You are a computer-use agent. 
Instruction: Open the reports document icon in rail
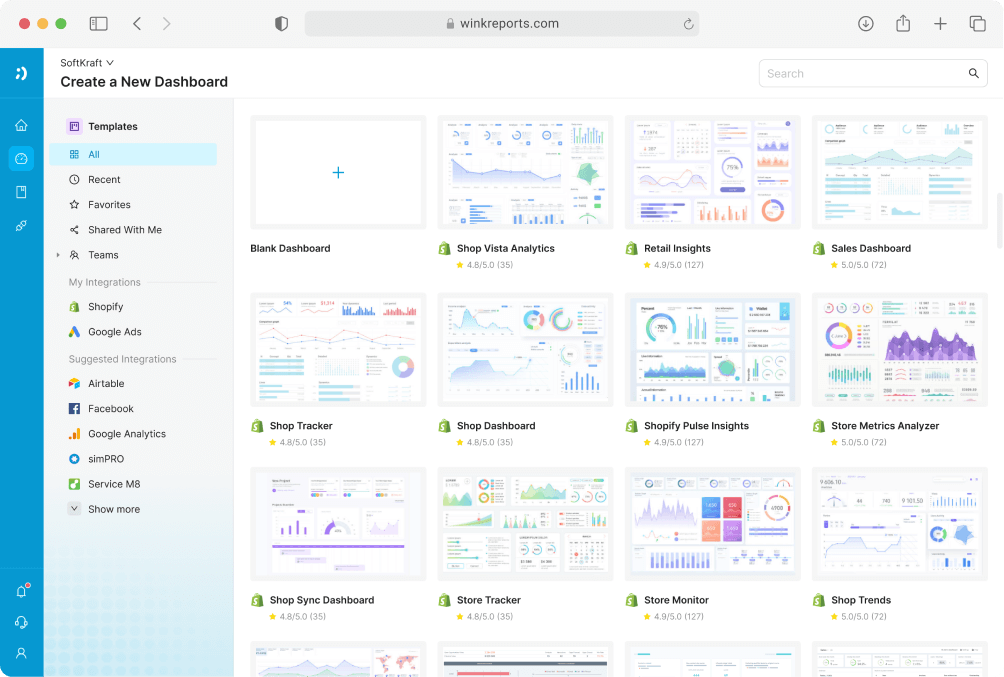21,192
